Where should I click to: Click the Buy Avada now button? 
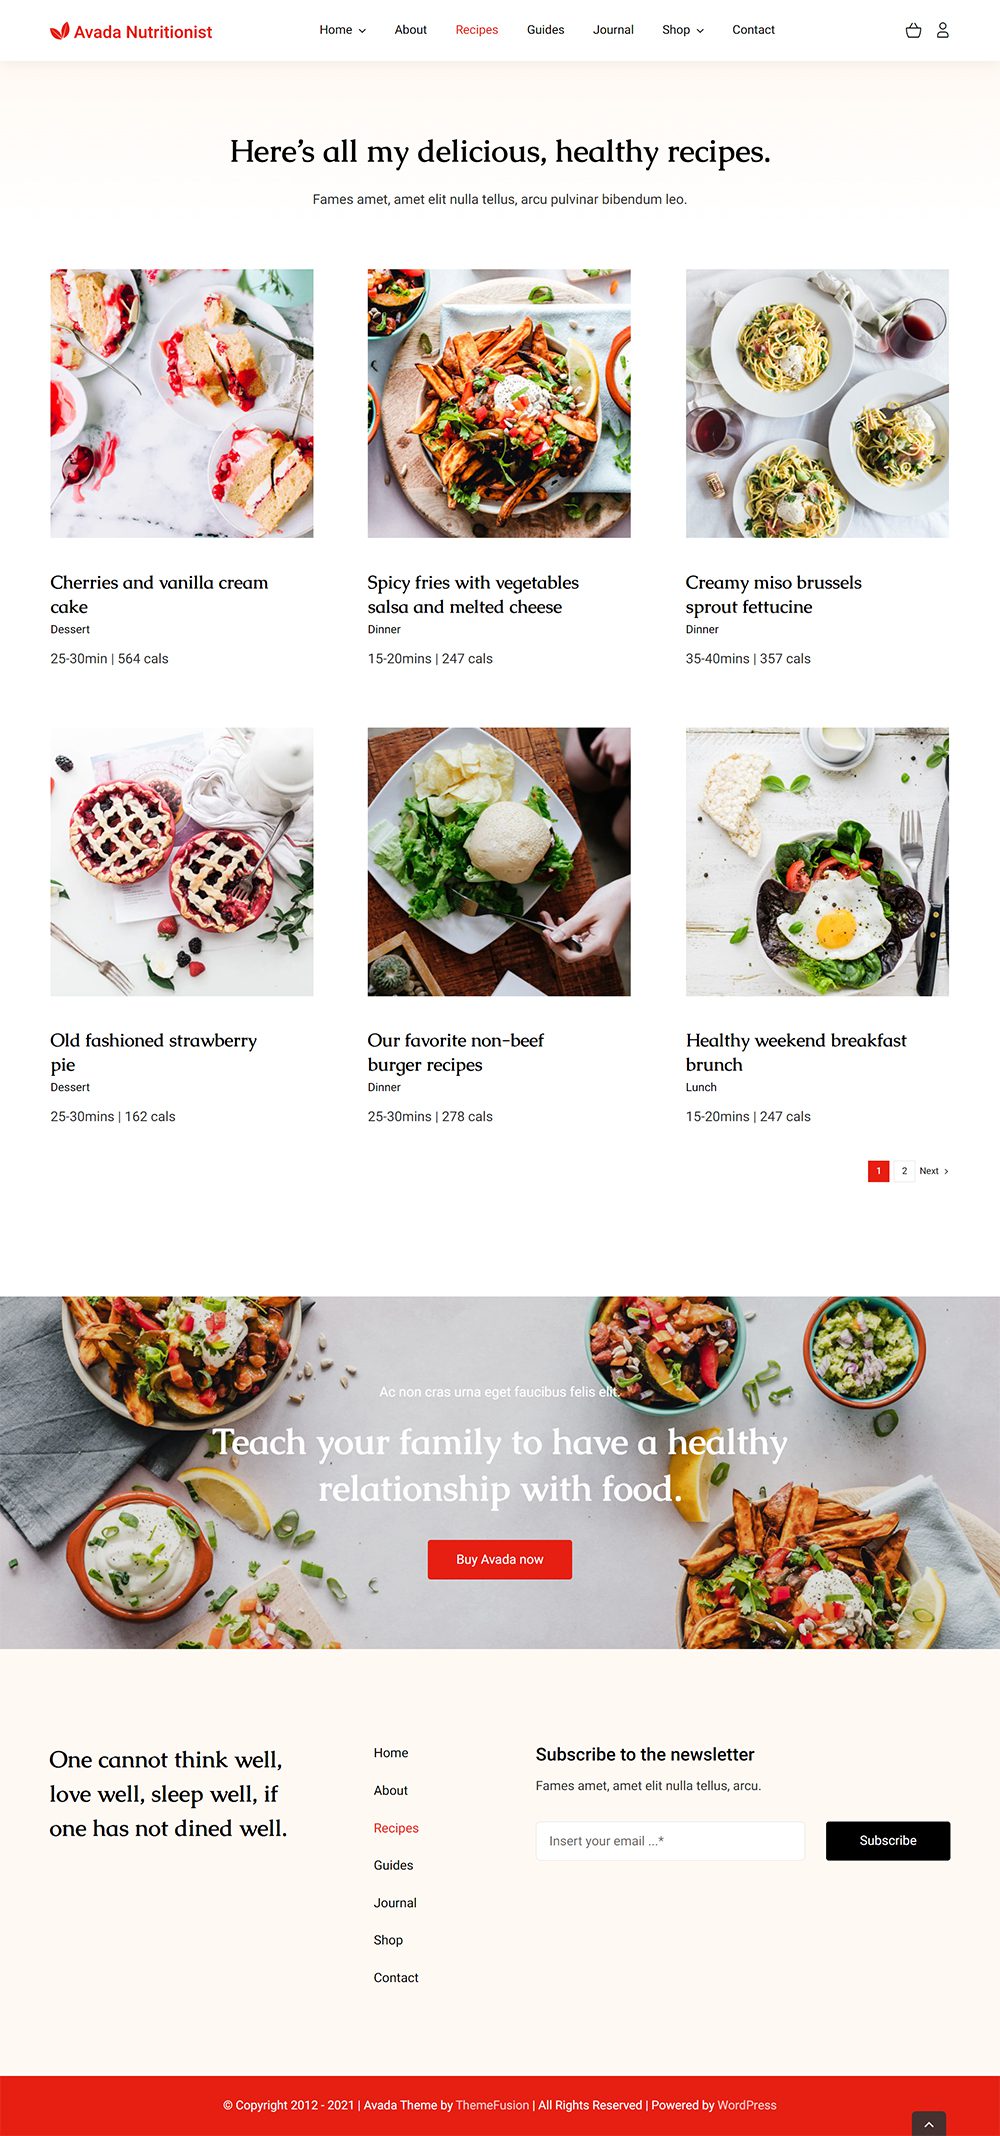pos(500,1559)
